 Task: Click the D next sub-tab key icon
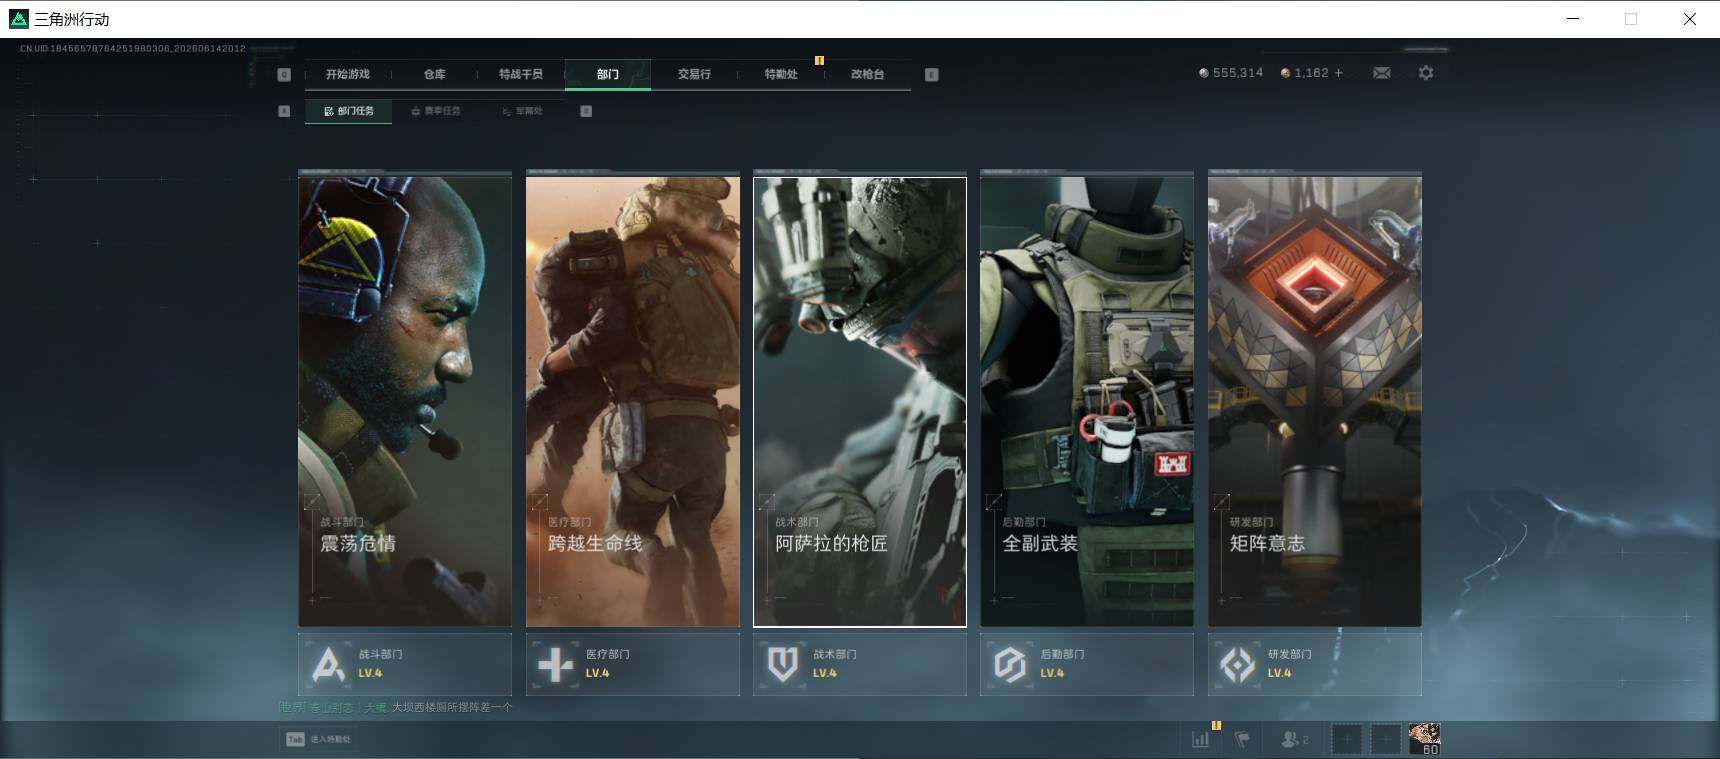pyautogui.click(x=586, y=111)
